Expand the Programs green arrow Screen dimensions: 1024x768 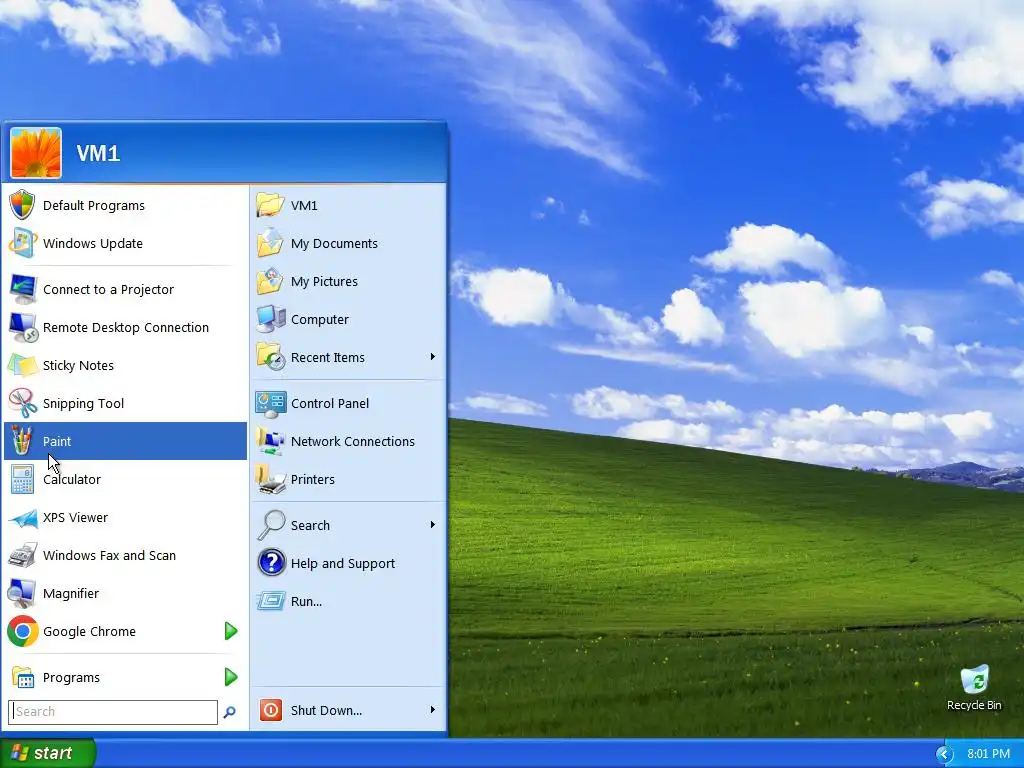coord(231,677)
